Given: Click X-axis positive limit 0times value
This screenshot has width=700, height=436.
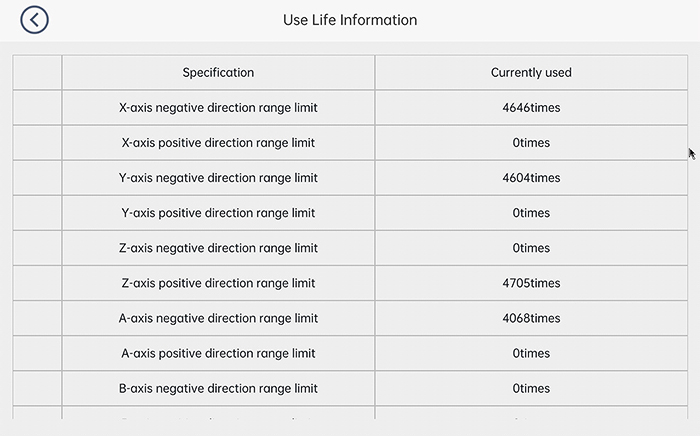Looking at the screenshot, I should [x=531, y=143].
